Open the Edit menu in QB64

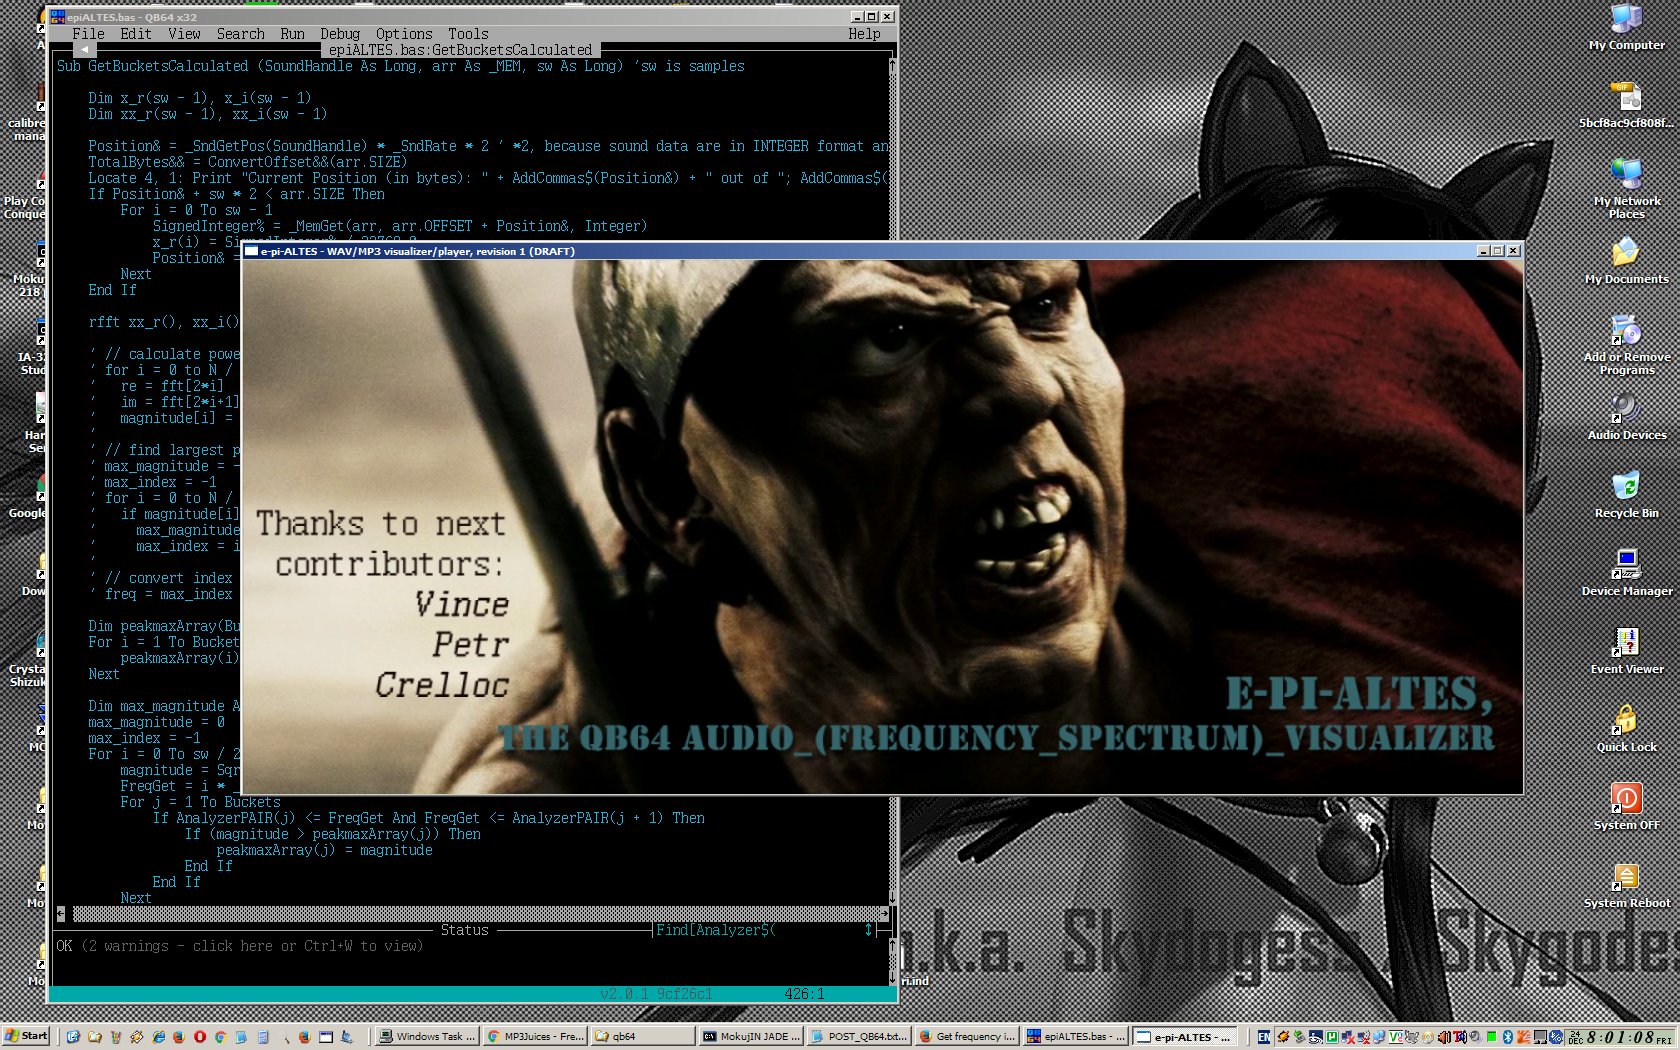[x=136, y=34]
